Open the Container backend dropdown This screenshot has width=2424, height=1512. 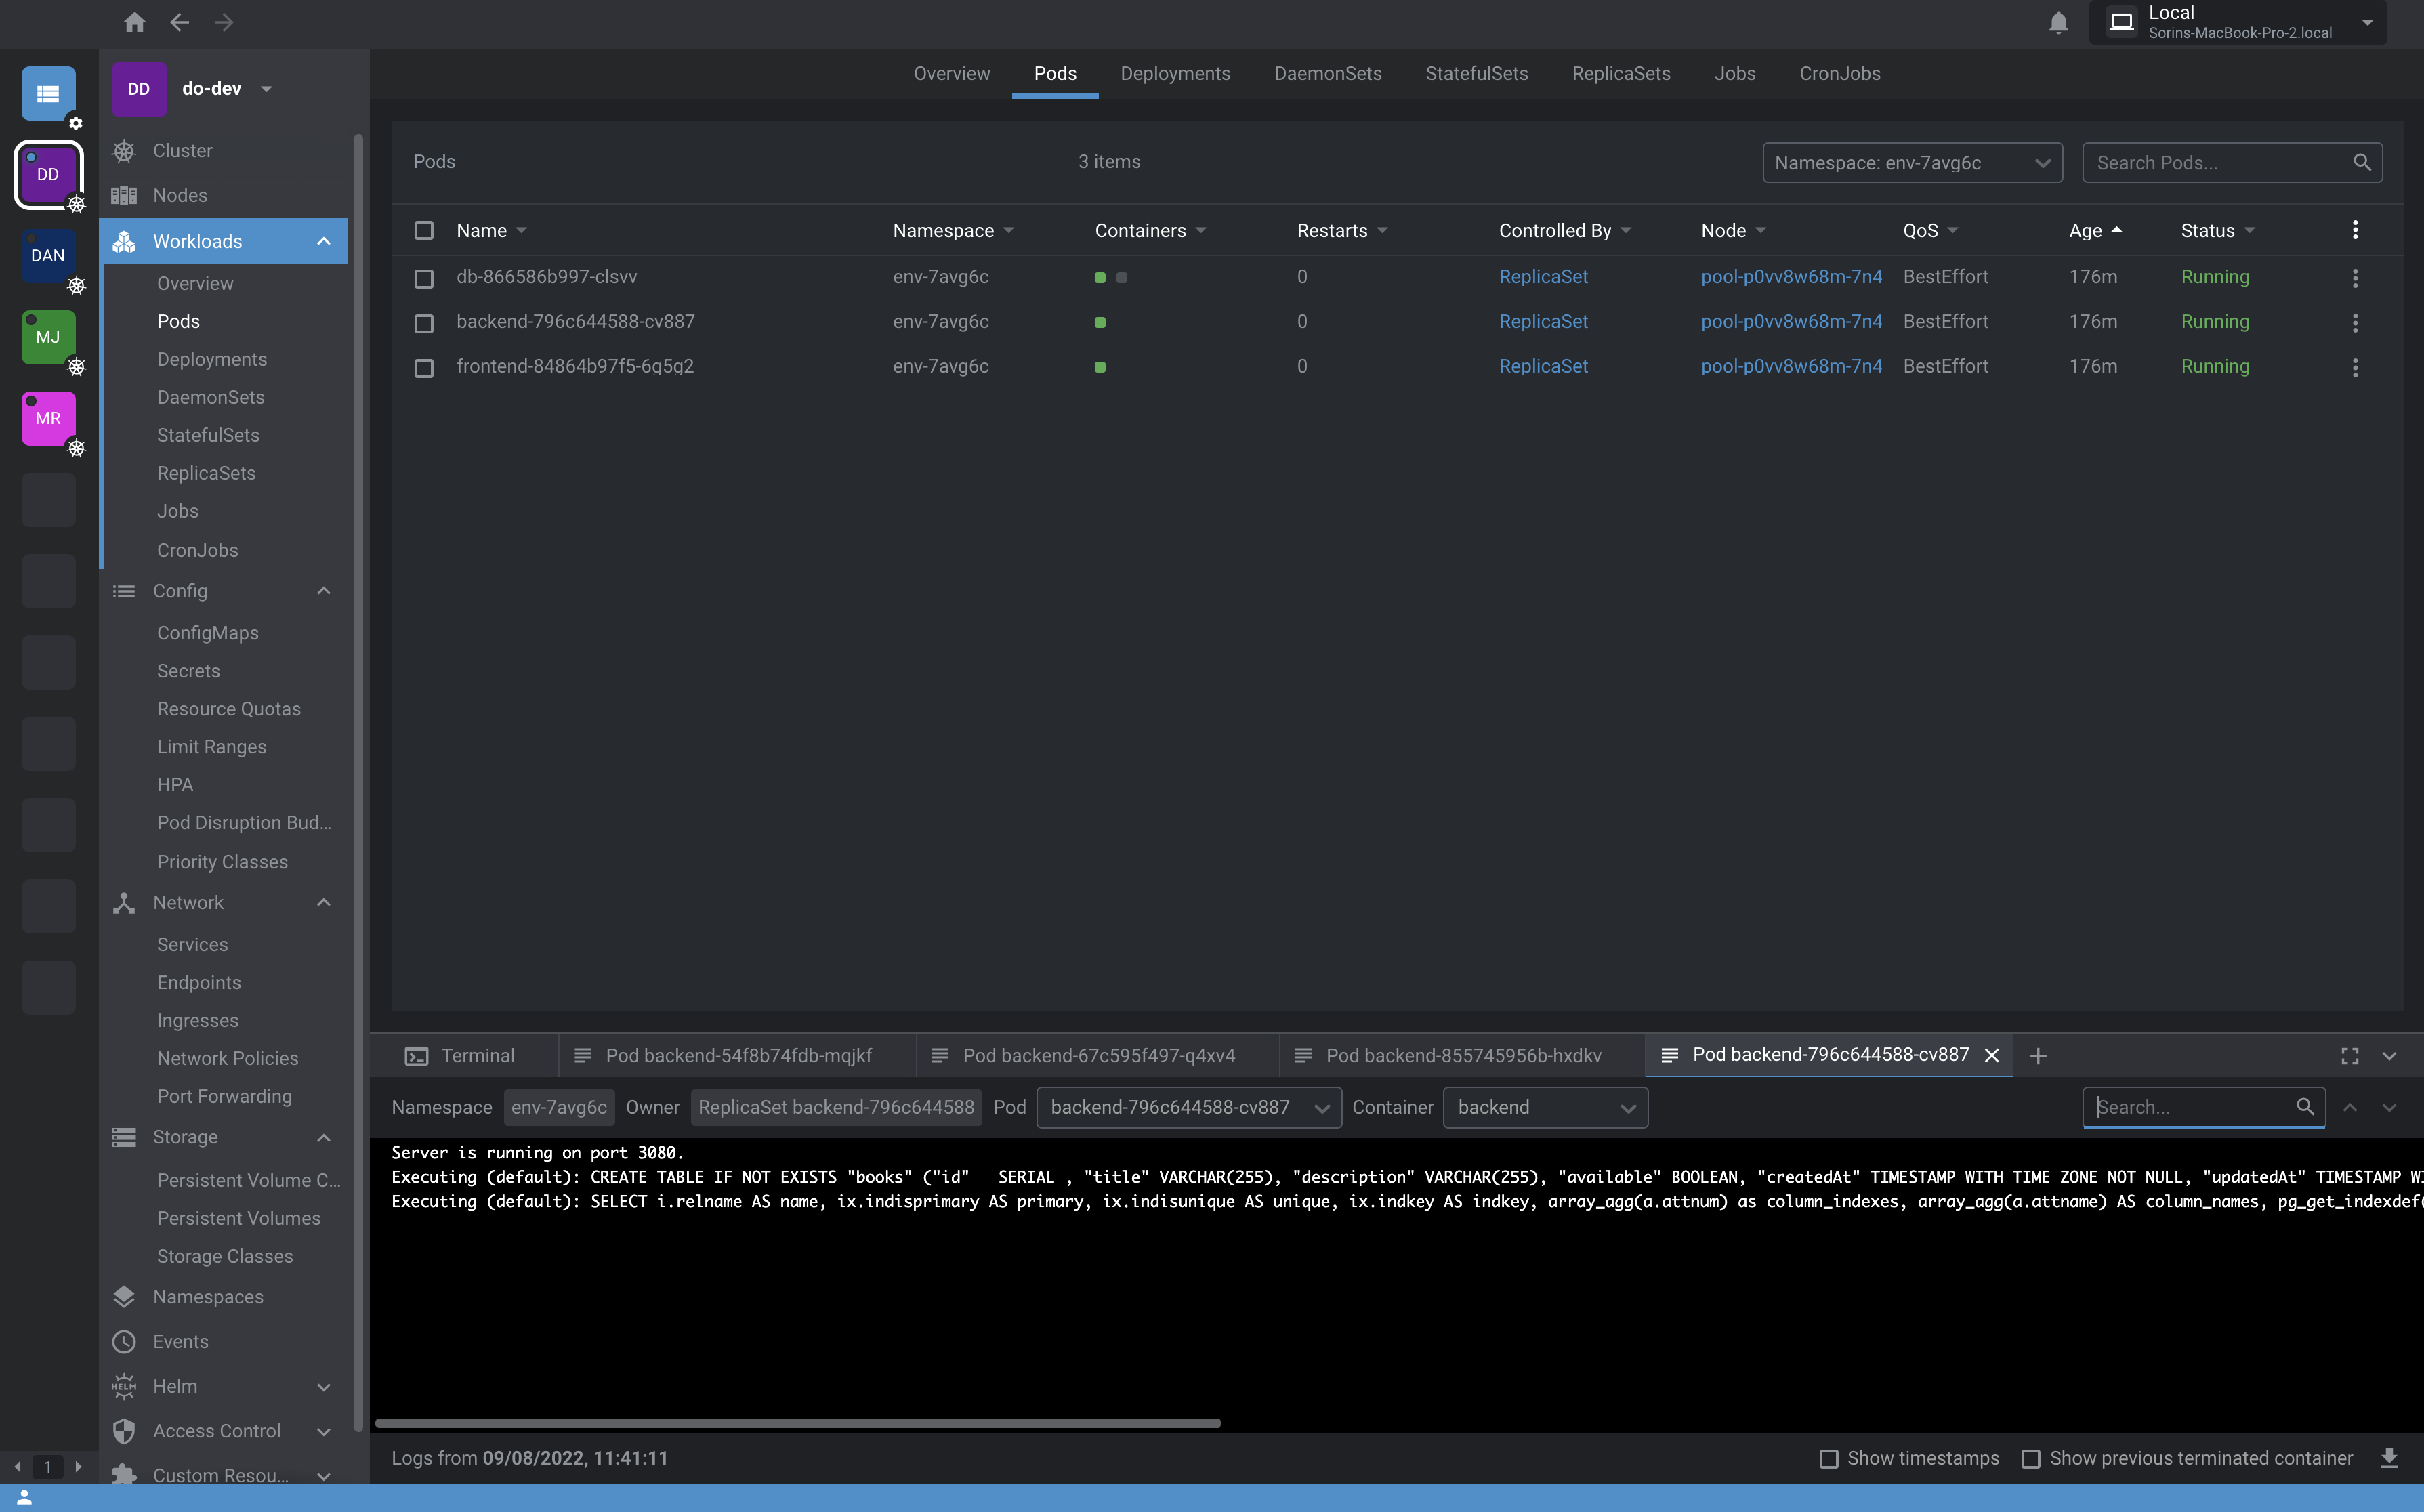[x=1544, y=1107]
